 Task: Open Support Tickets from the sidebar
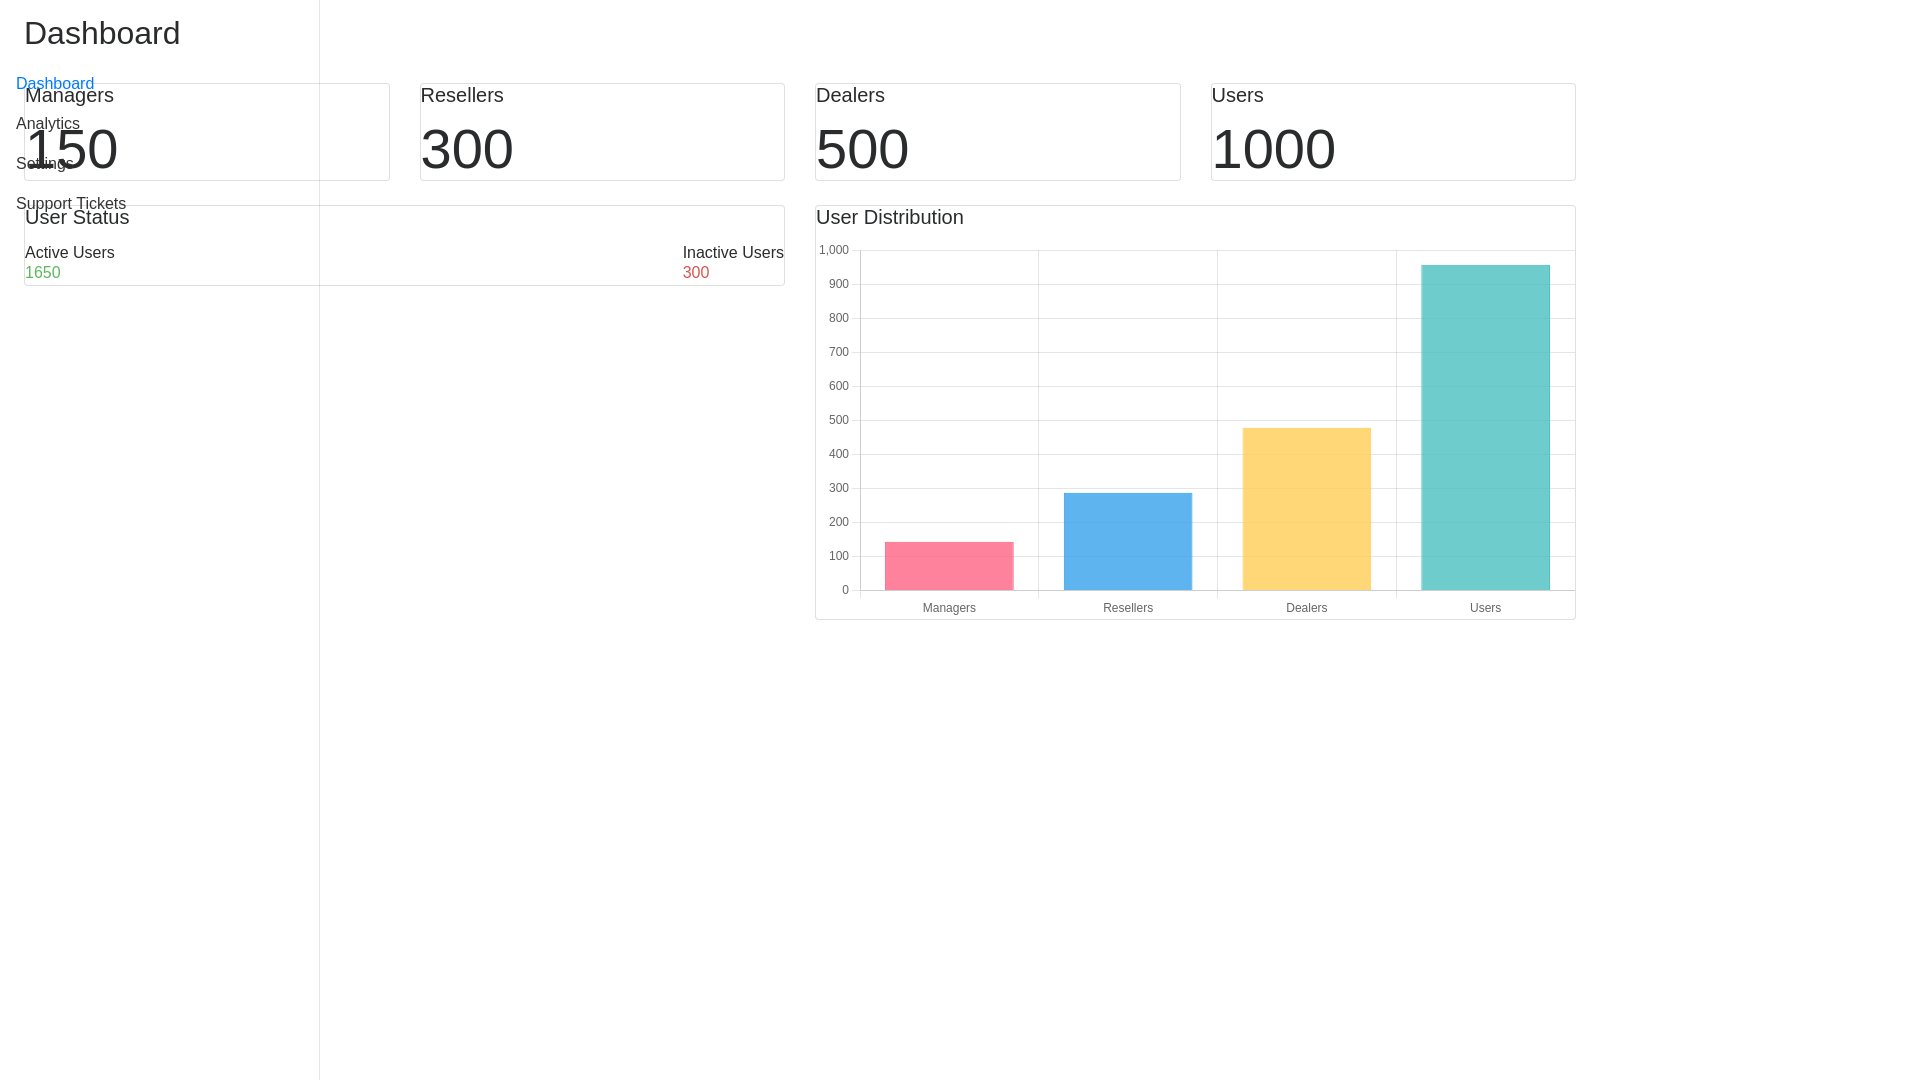point(70,203)
